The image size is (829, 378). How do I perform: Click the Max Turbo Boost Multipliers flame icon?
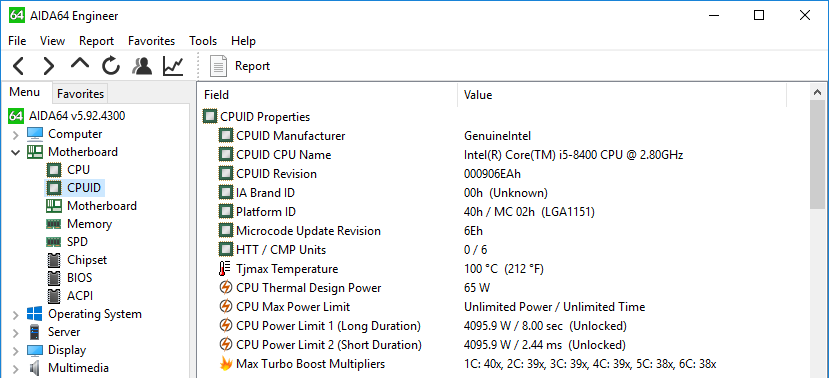click(226, 364)
